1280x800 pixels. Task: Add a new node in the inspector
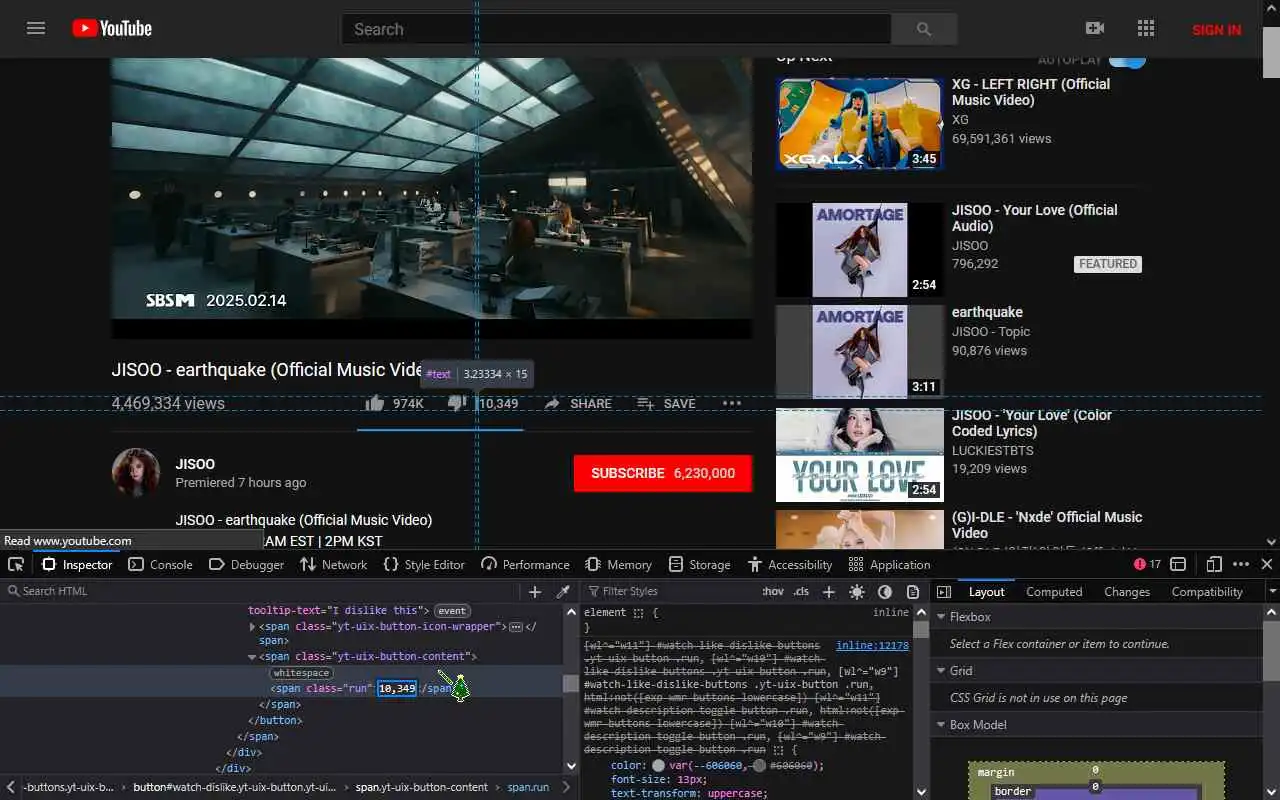[x=535, y=592]
